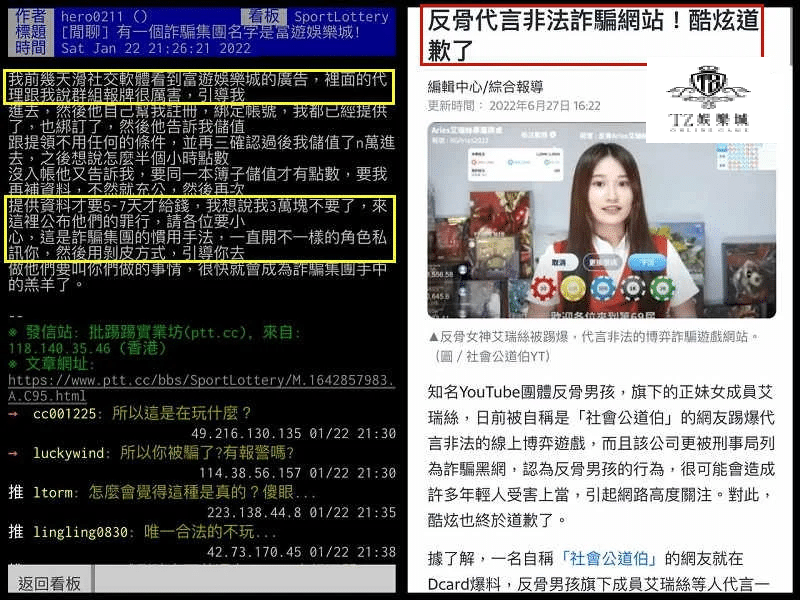Image resolution: width=800 pixels, height=600 pixels.
Task: Click source IP 118.140.35.46 (香港)
Action: tap(87, 348)
